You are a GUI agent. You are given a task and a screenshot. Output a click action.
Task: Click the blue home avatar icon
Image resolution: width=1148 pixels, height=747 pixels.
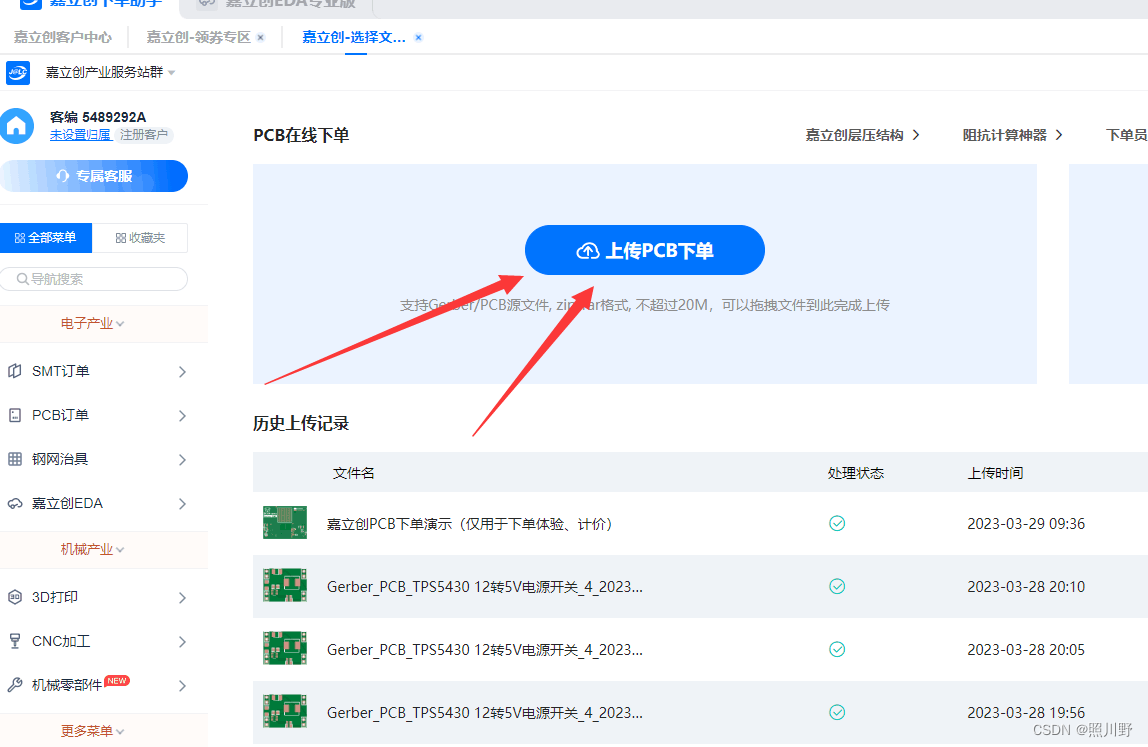[16, 126]
